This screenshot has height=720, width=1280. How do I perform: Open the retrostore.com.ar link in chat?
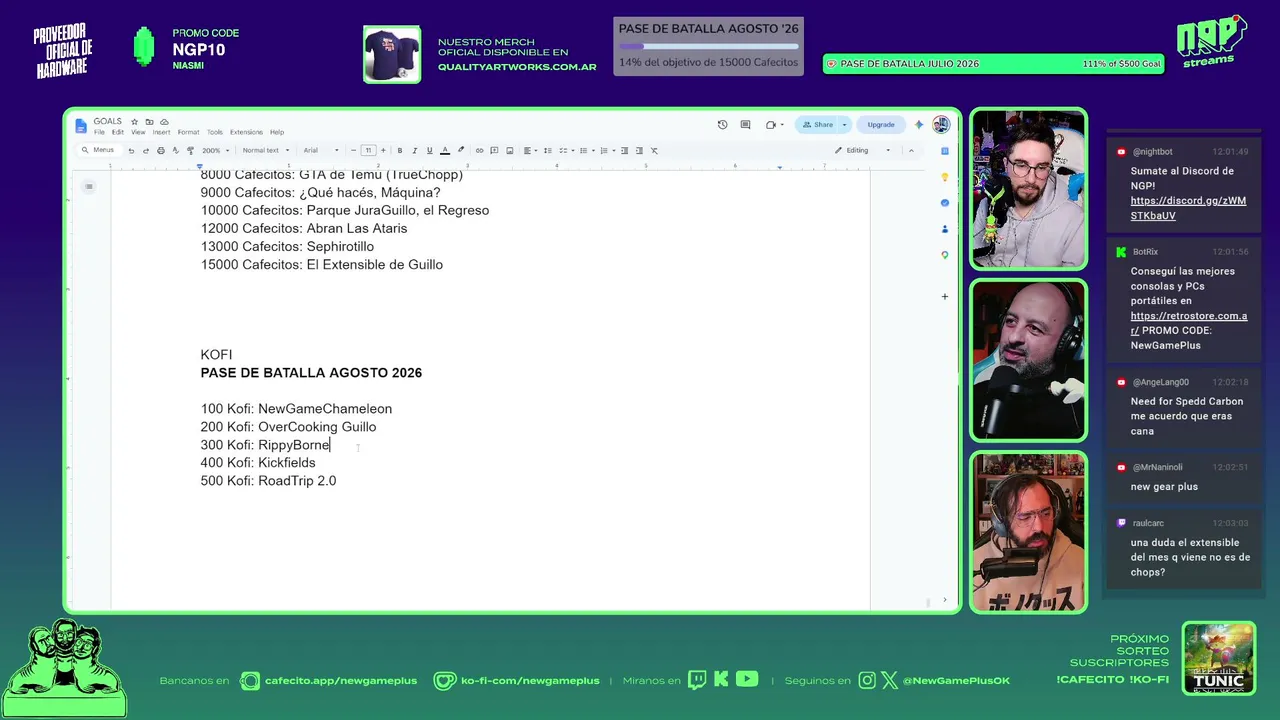click(1187, 323)
